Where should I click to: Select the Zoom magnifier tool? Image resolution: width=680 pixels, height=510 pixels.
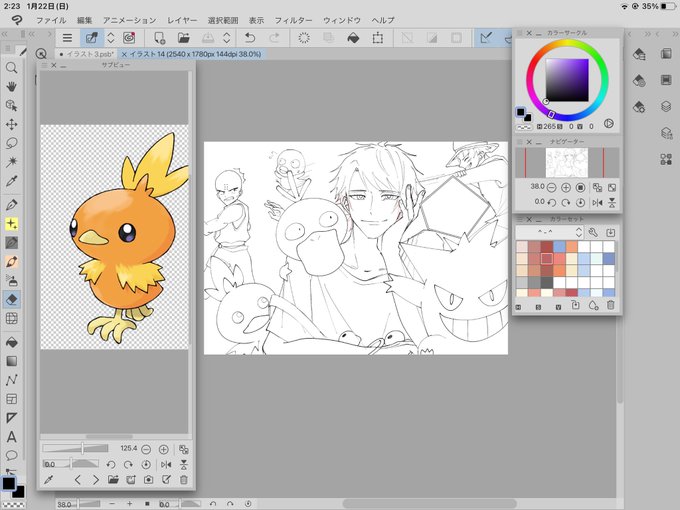[12, 68]
